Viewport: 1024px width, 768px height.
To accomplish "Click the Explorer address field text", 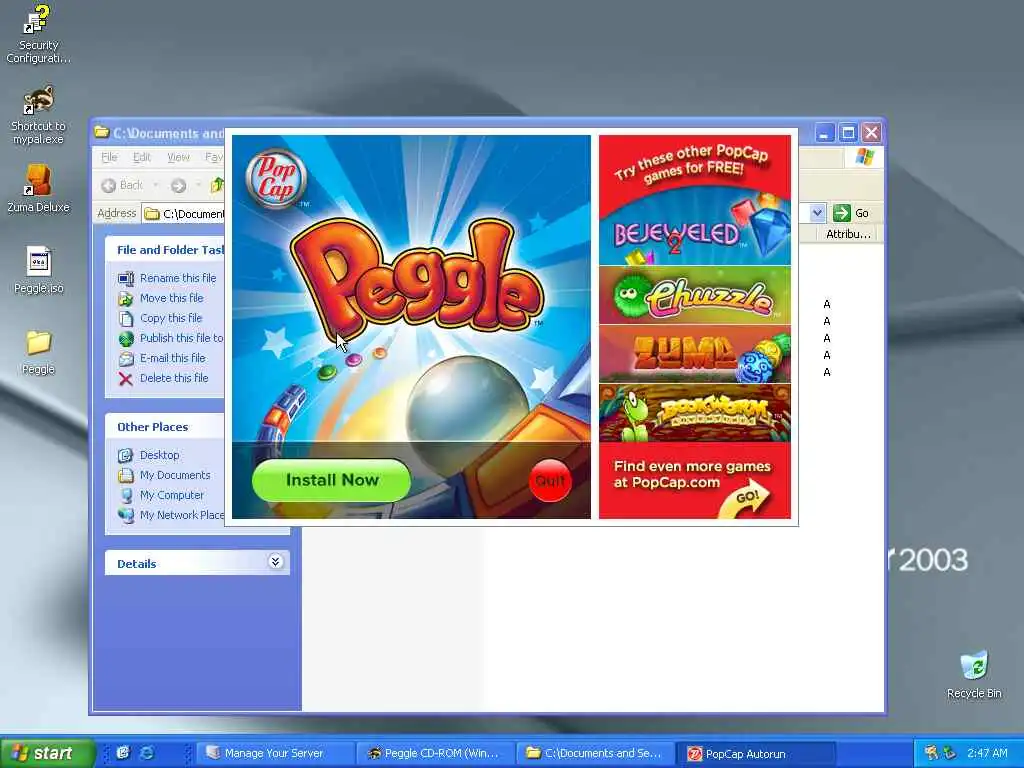I will [x=193, y=214].
